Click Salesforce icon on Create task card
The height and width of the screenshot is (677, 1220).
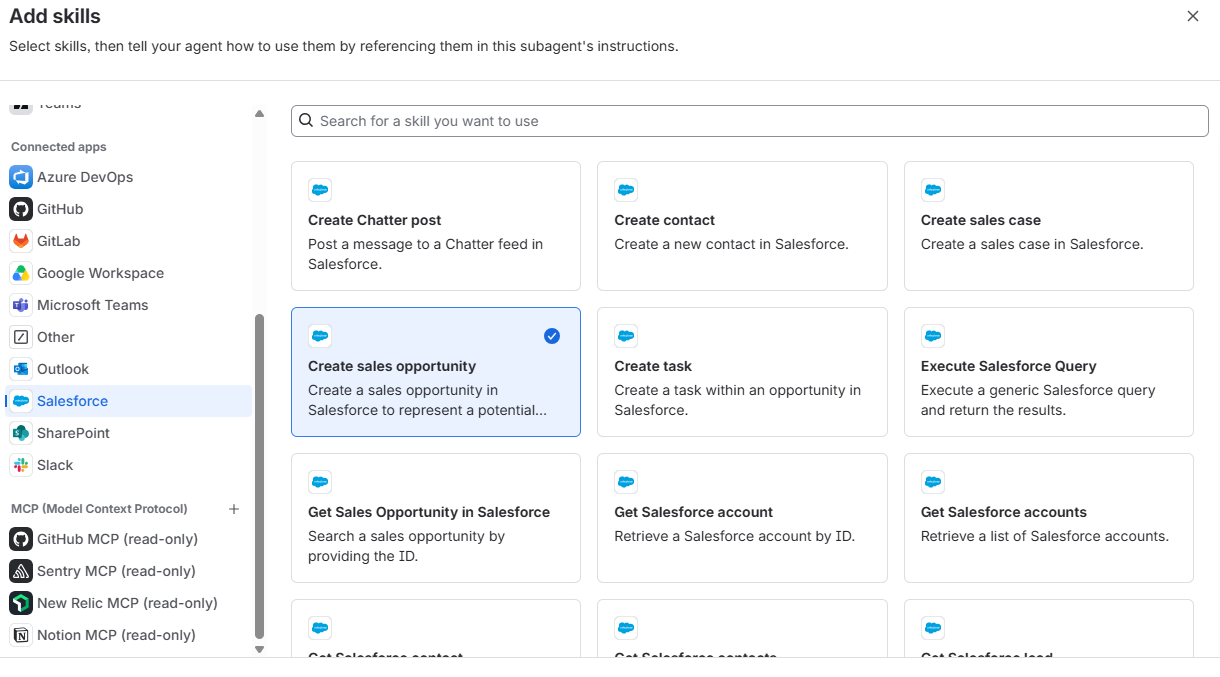pos(626,336)
